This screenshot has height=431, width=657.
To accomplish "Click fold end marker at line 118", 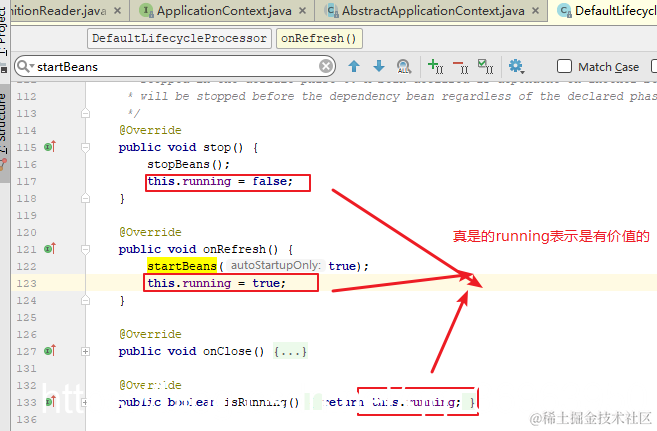I will pyautogui.click(x=85, y=198).
